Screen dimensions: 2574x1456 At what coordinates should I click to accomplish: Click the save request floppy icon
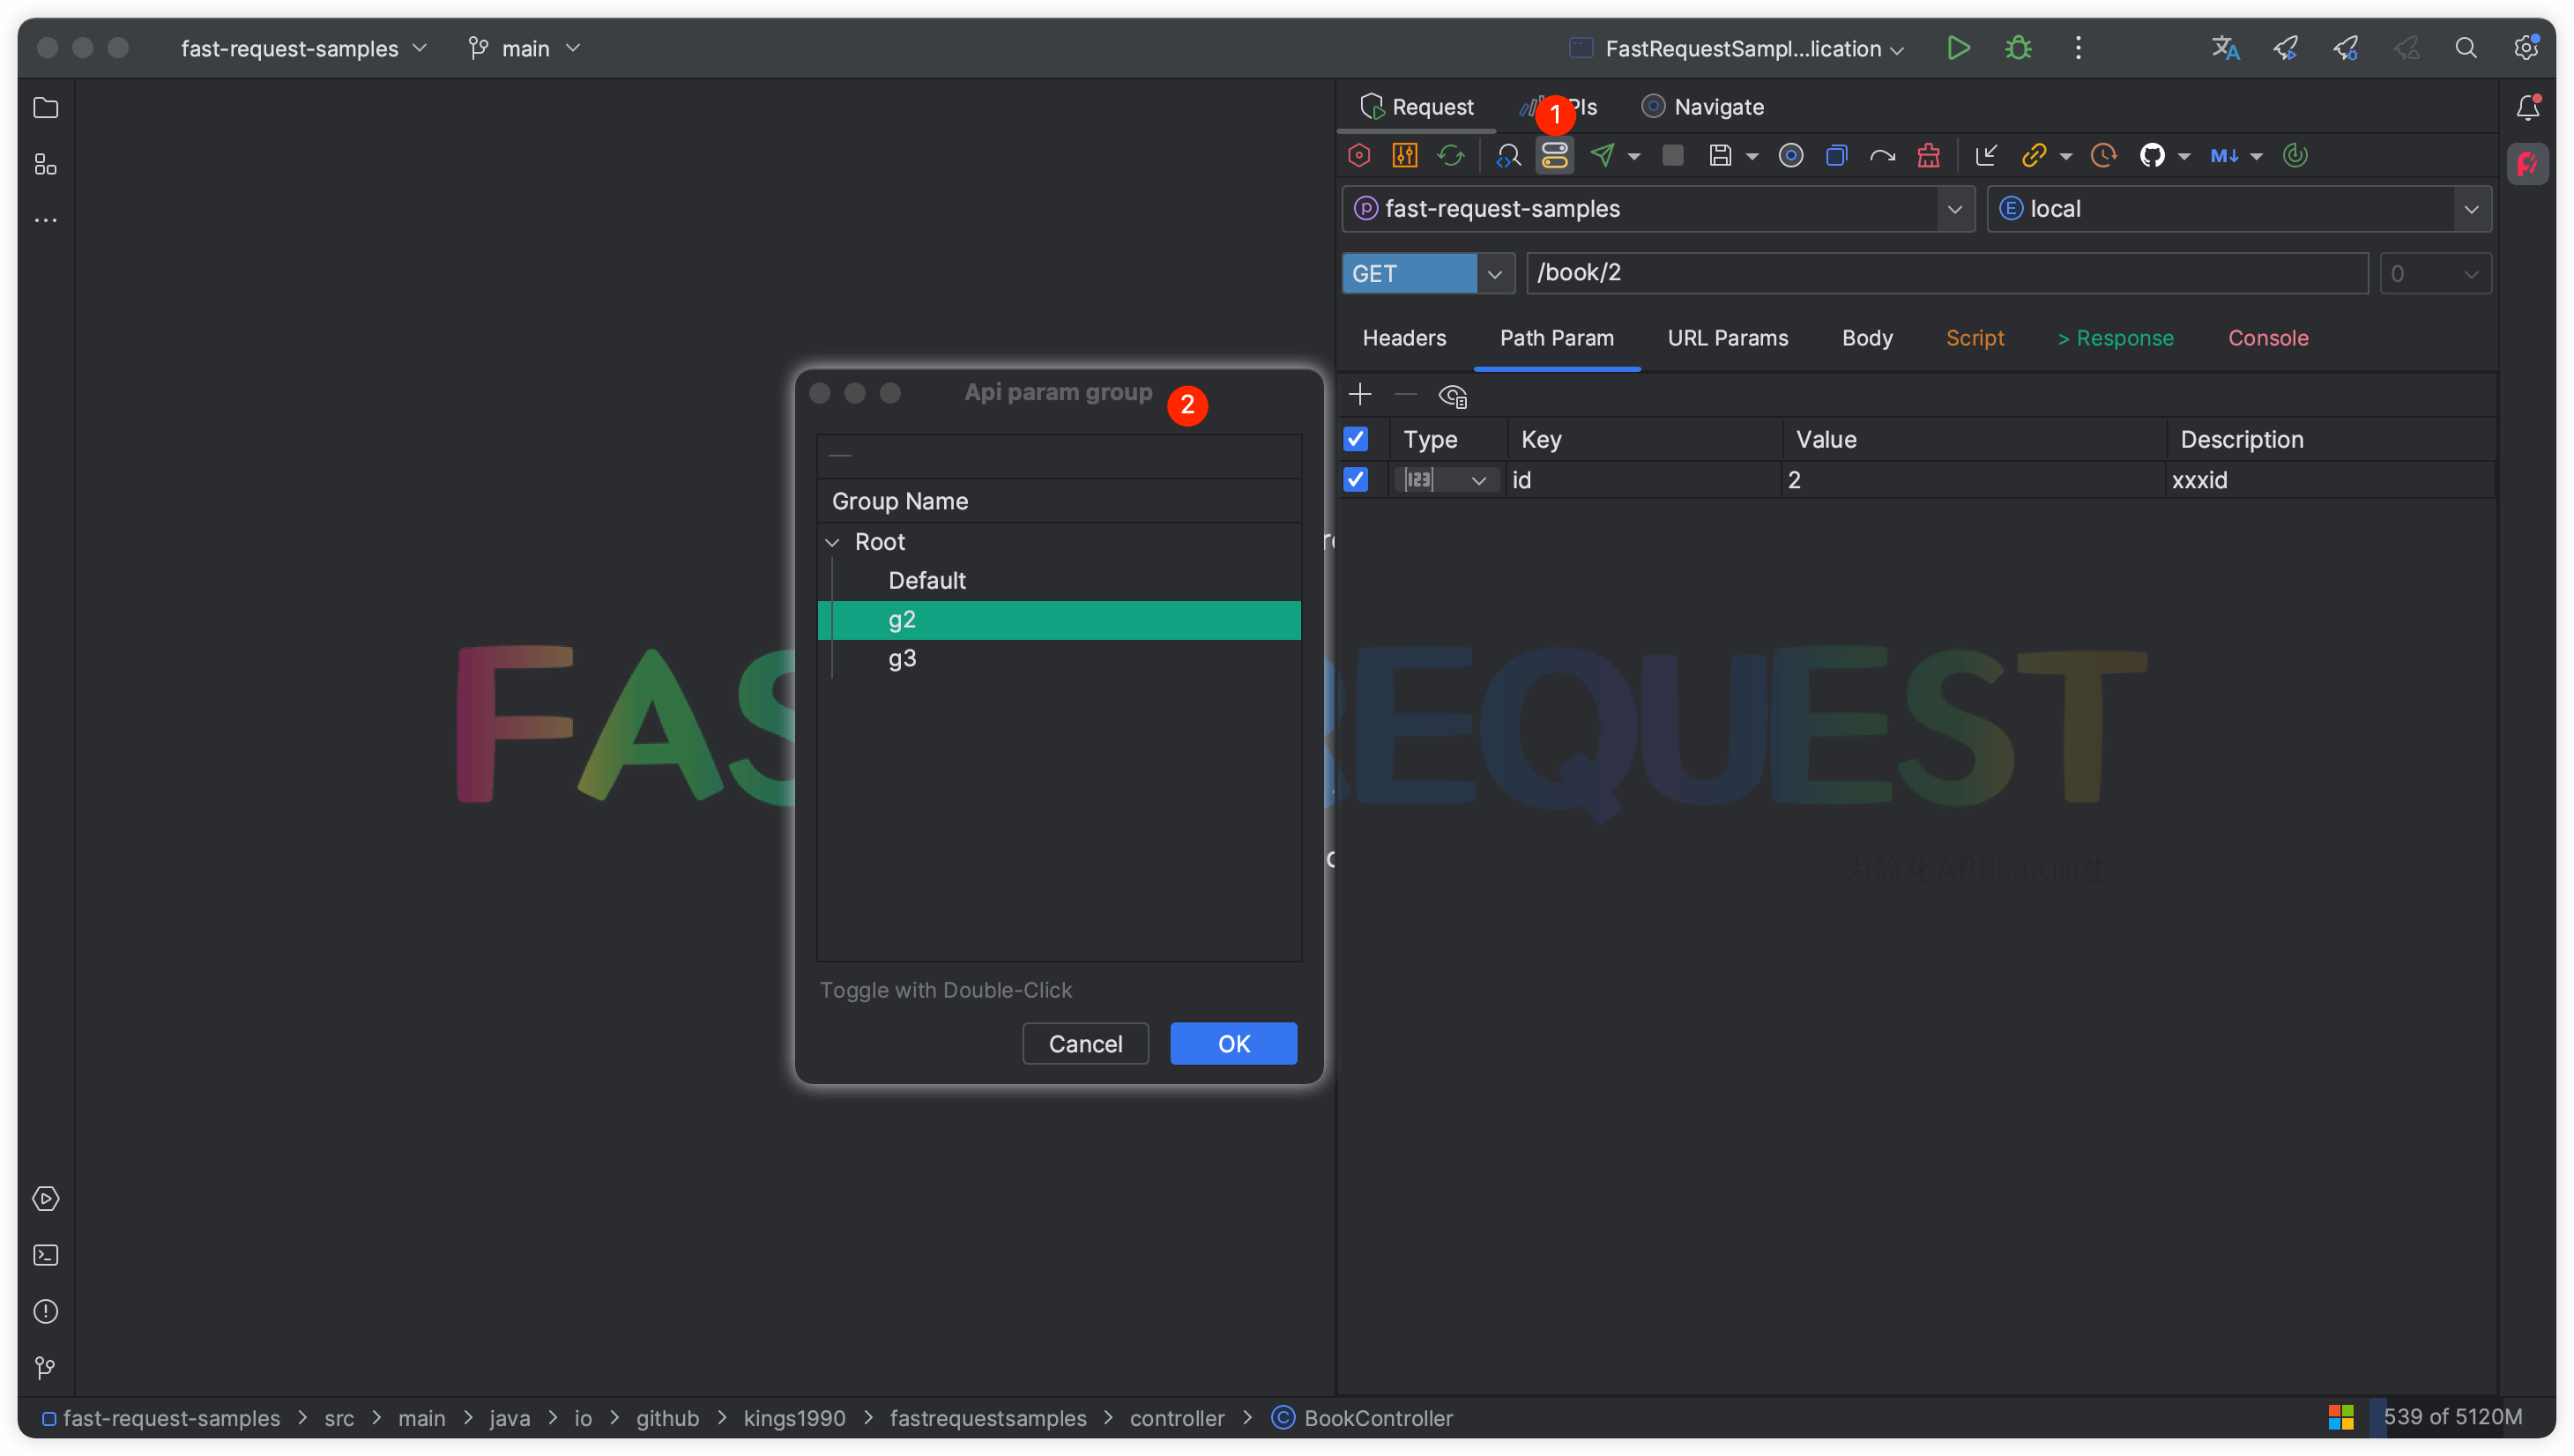click(x=1719, y=155)
